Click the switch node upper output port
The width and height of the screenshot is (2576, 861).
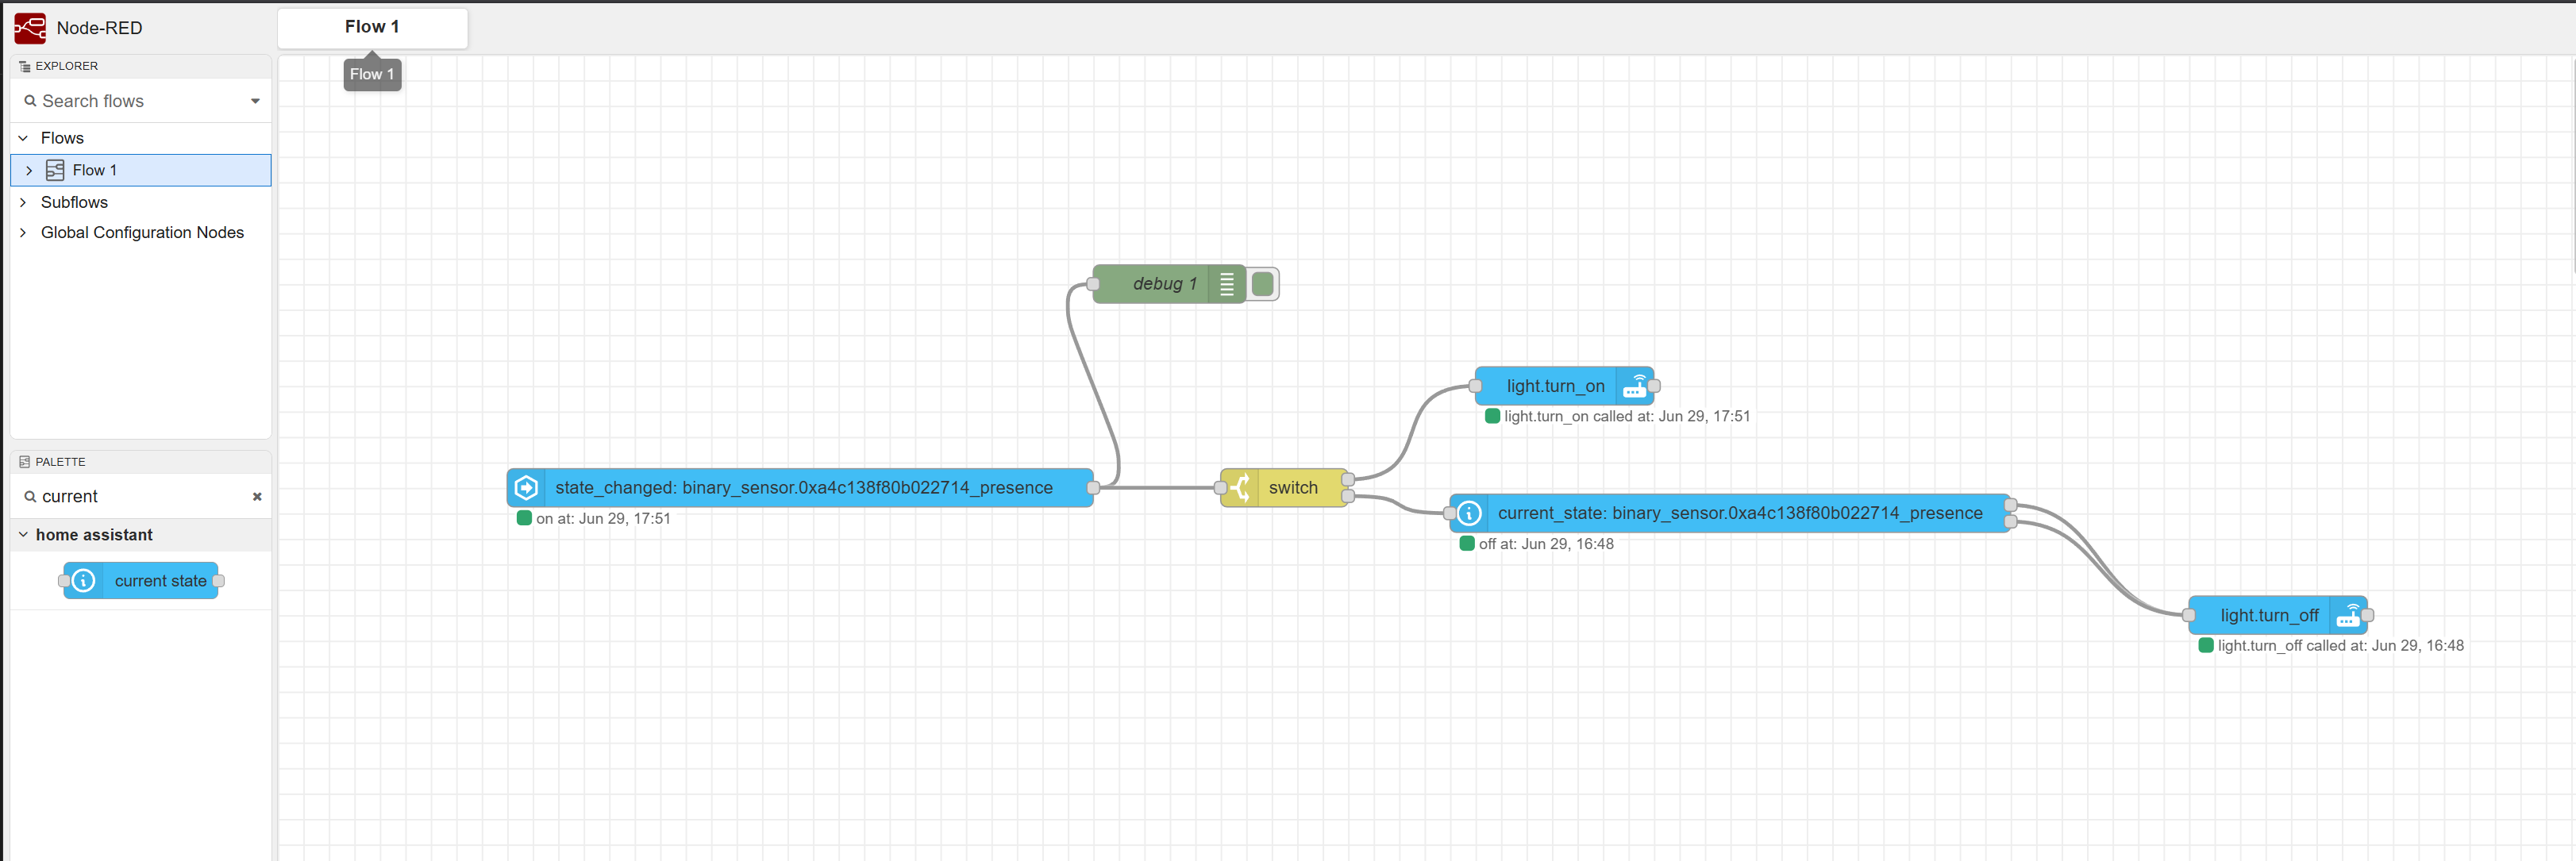click(1348, 480)
